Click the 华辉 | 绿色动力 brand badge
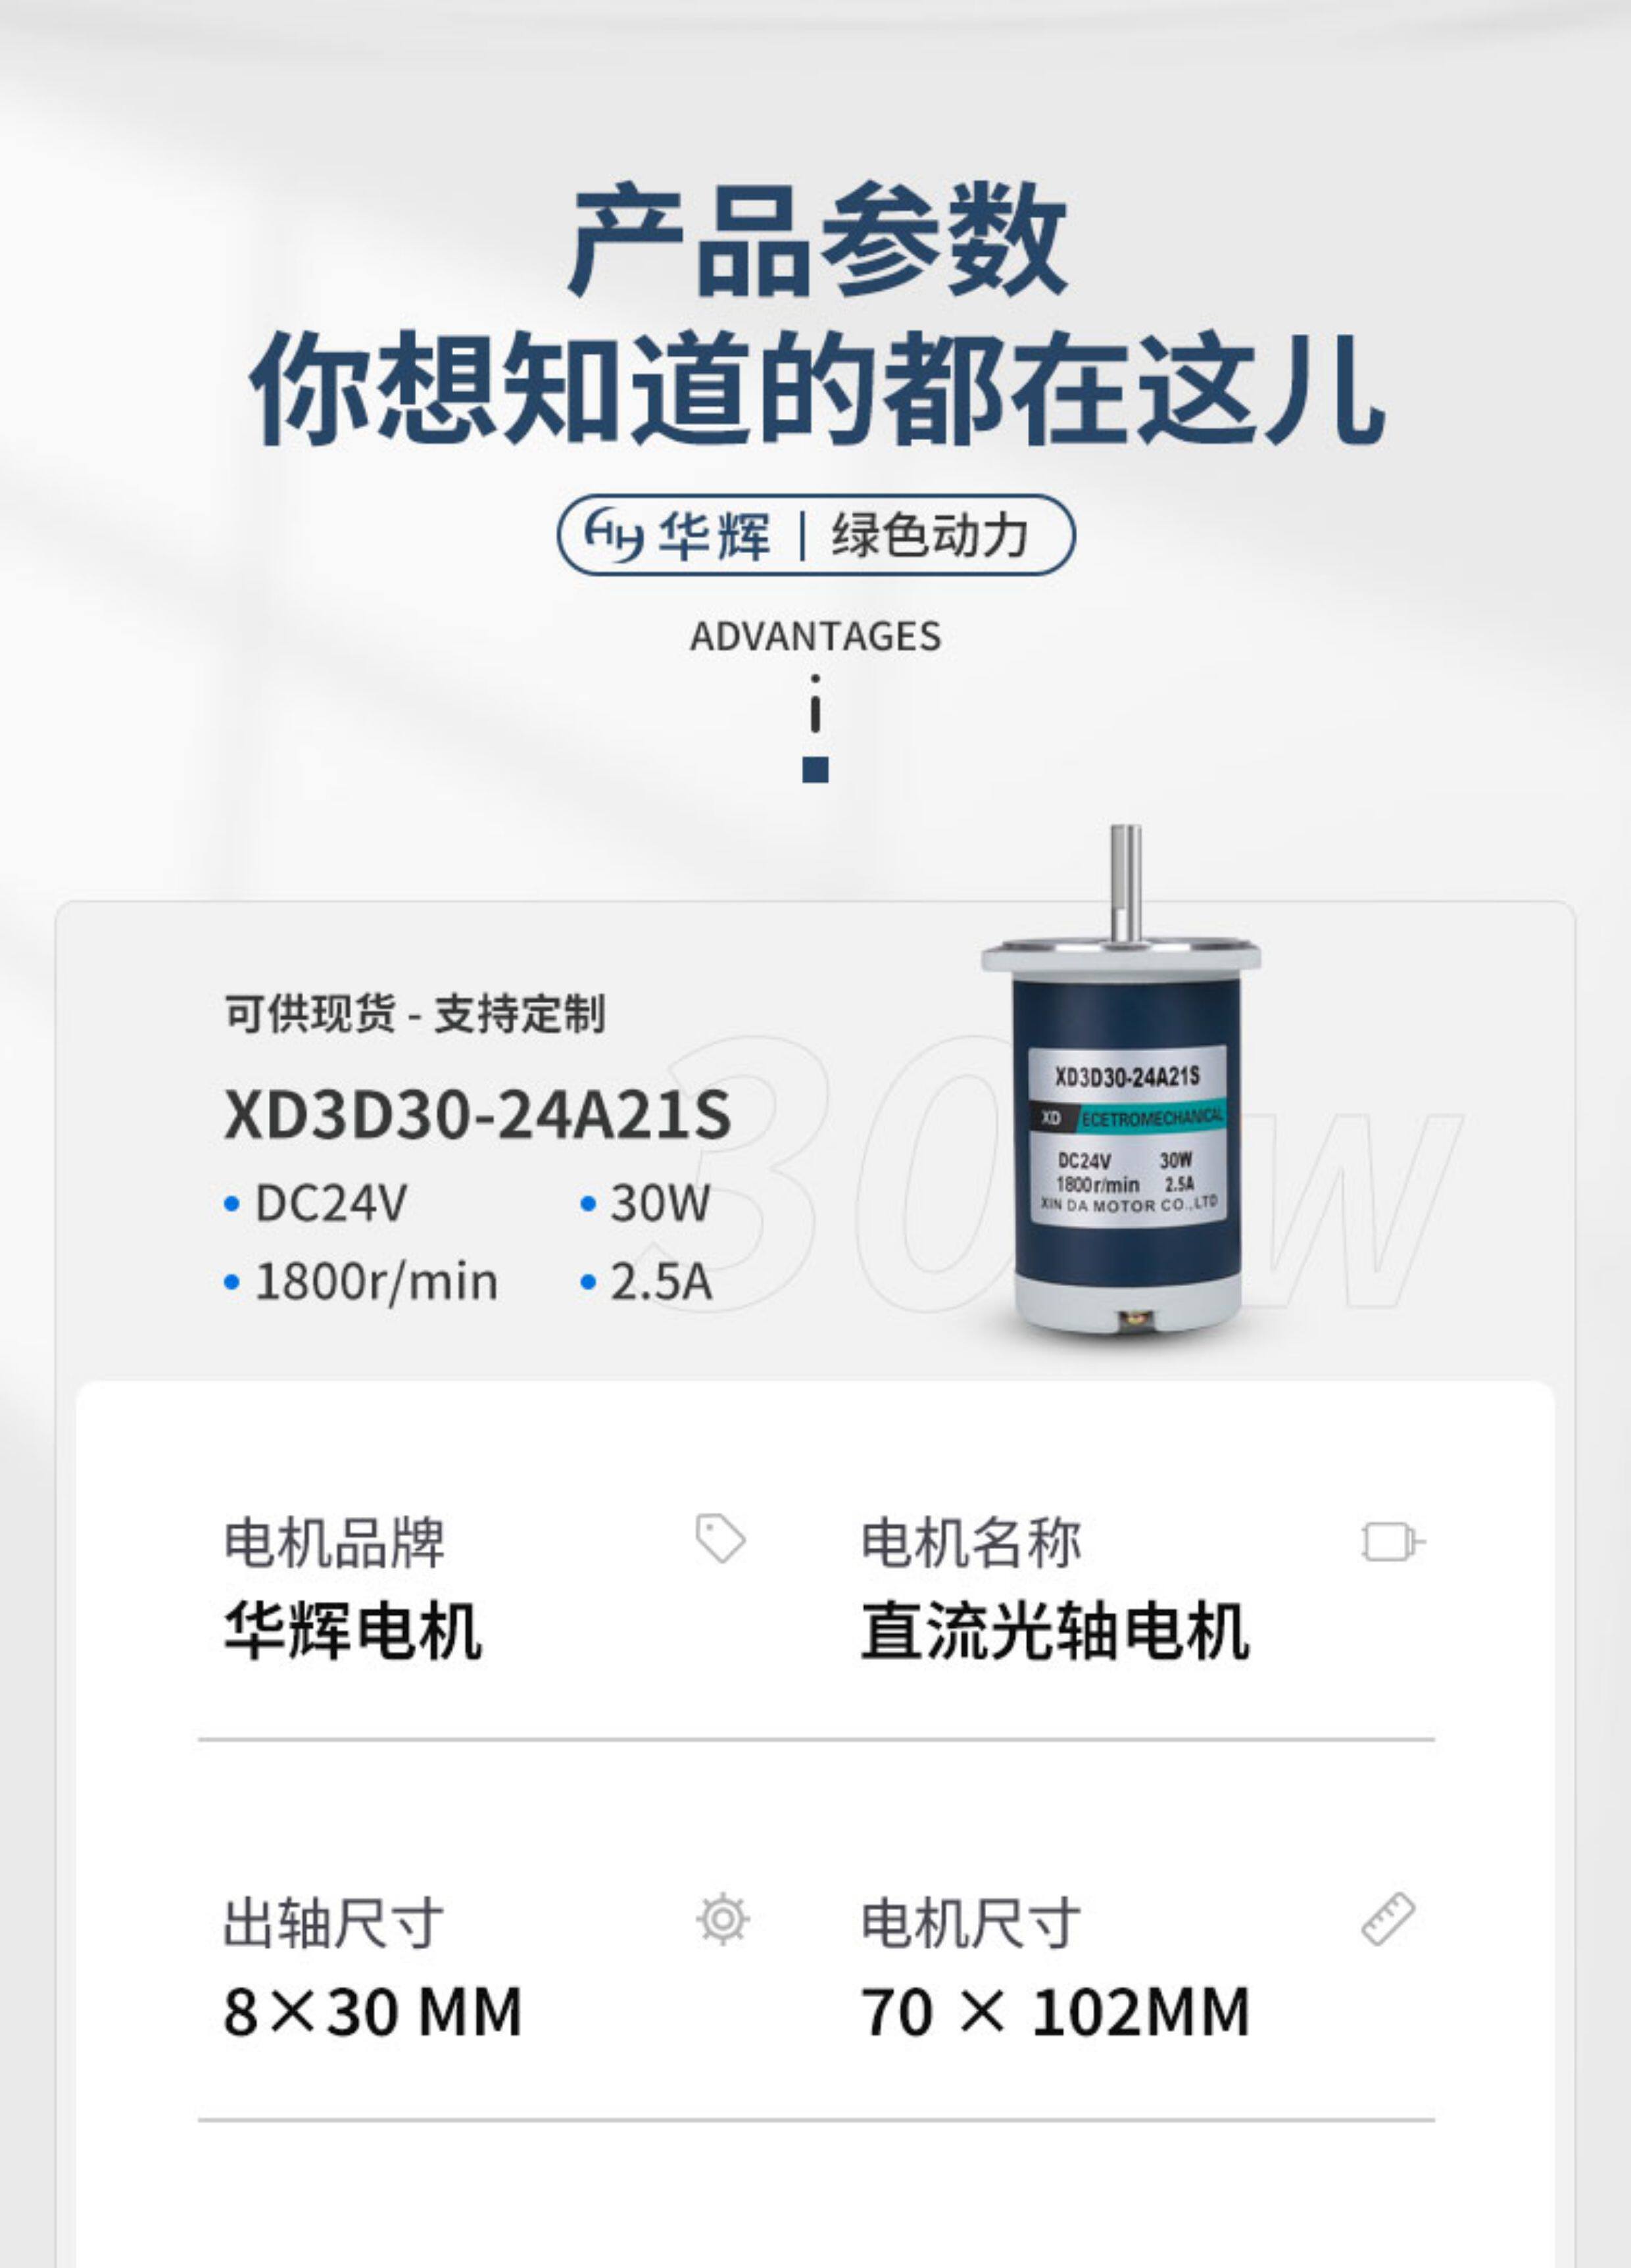Viewport: 1631px width, 2268px height. [x=815, y=535]
